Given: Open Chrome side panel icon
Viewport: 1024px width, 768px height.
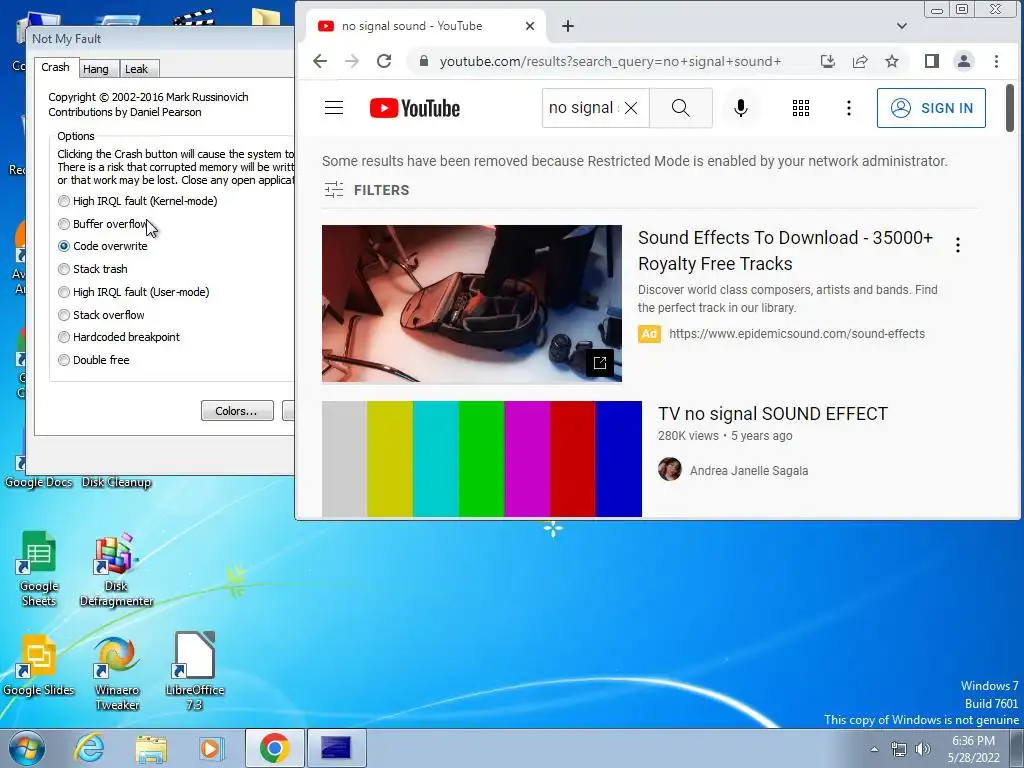Looking at the screenshot, I should [x=932, y=61].
